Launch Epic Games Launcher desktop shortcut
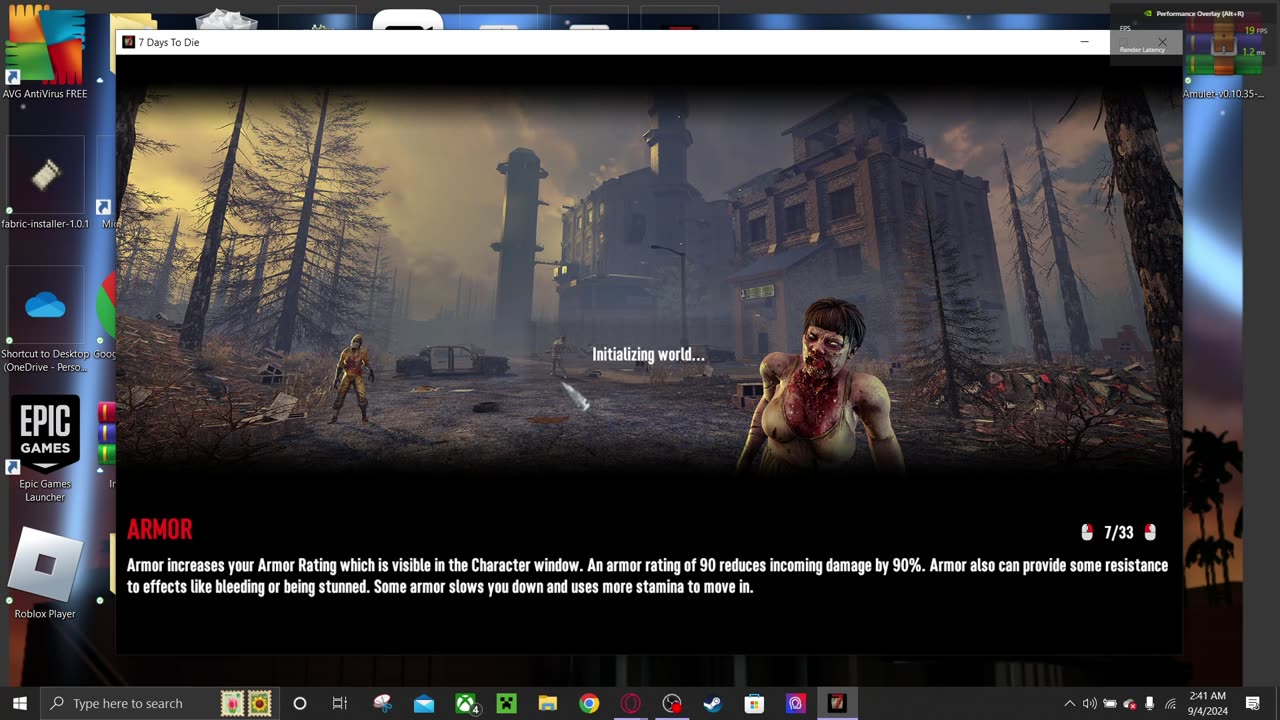1280x720 pixels. click(x=45, y=448)
